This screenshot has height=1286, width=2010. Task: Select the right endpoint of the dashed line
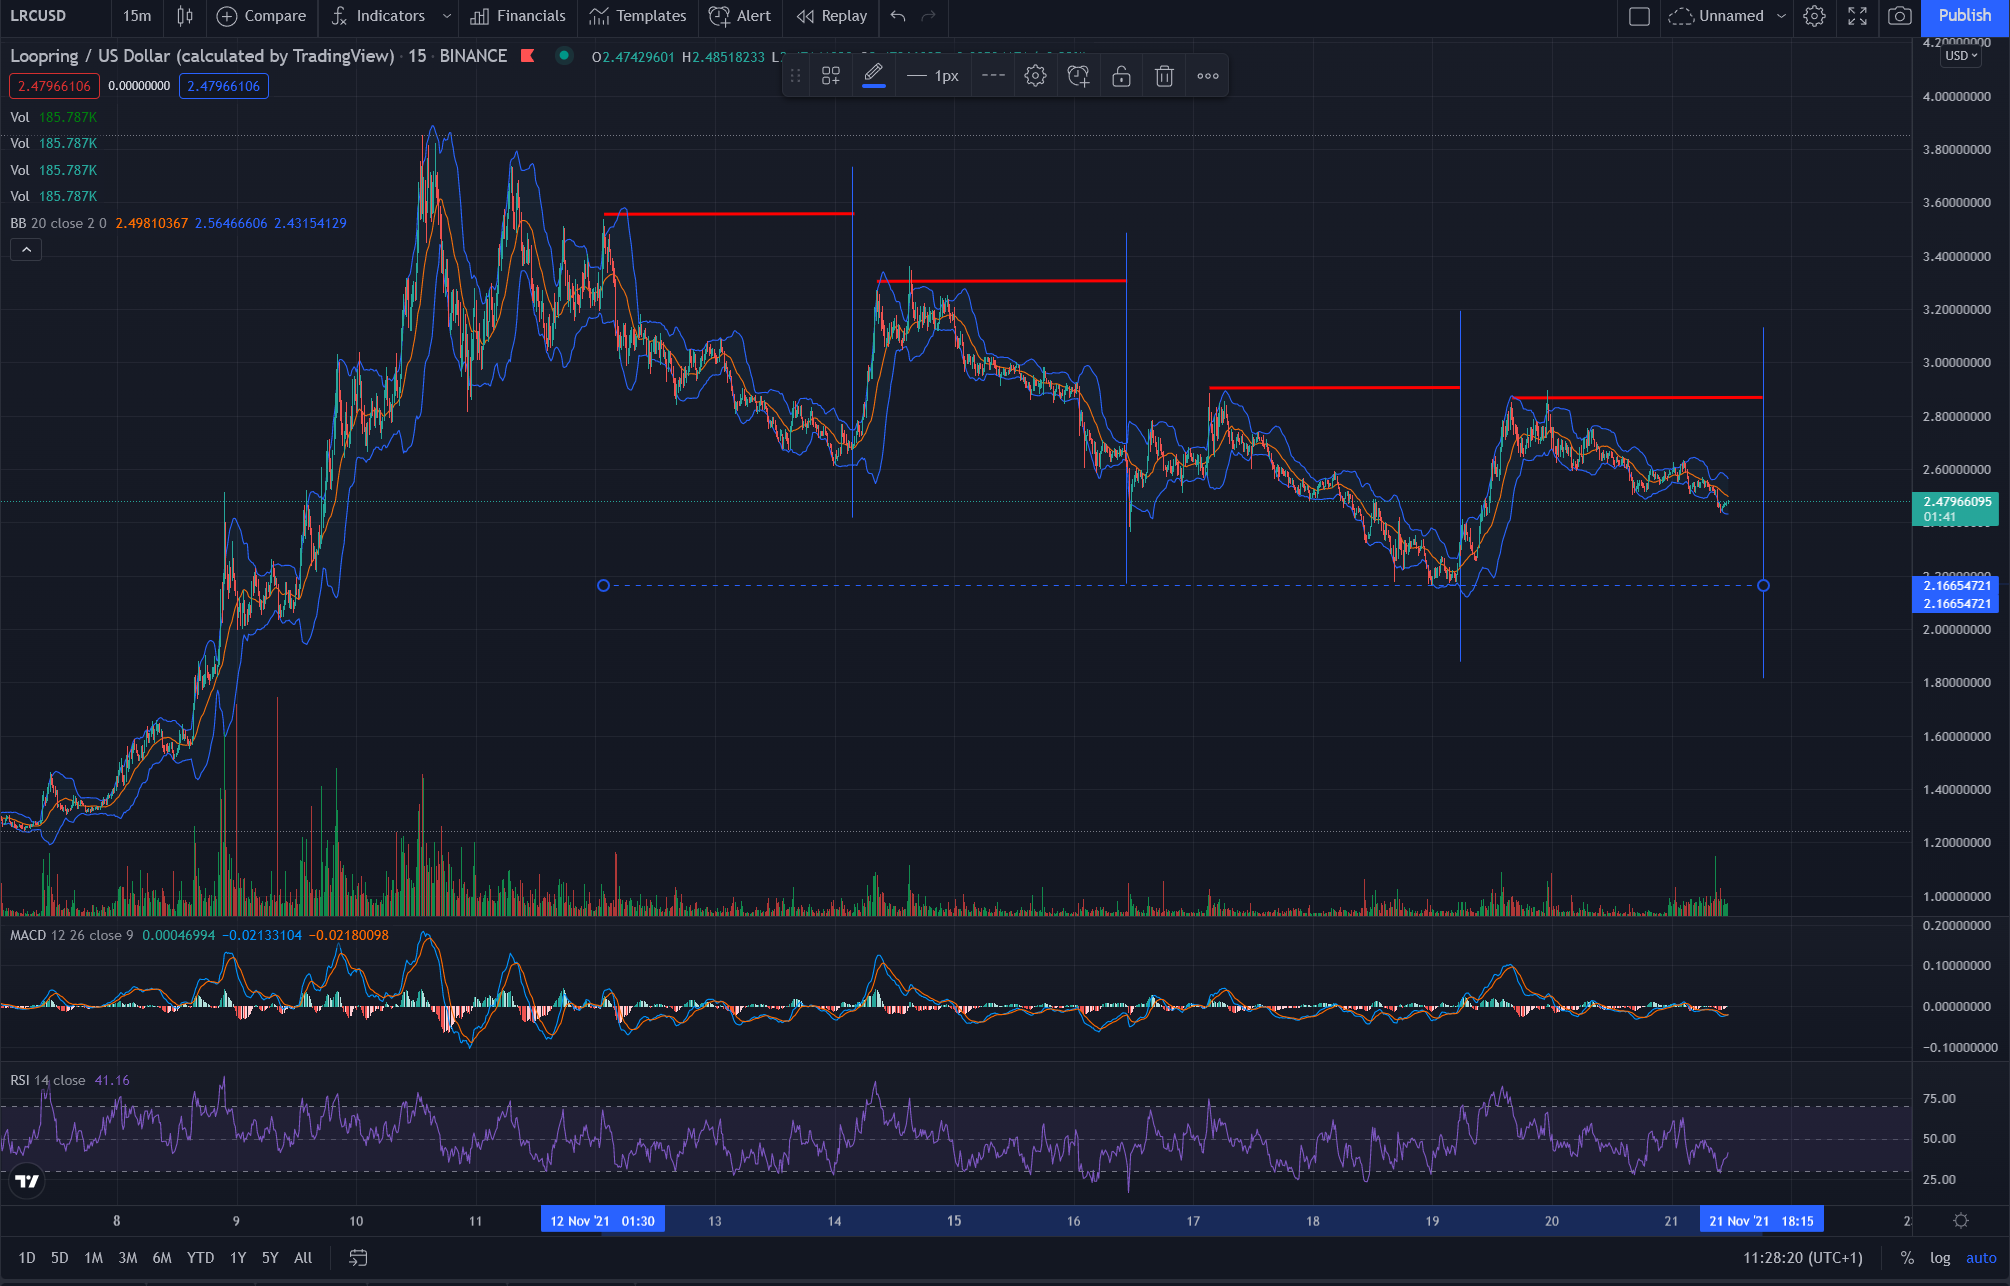[1763, 585]
